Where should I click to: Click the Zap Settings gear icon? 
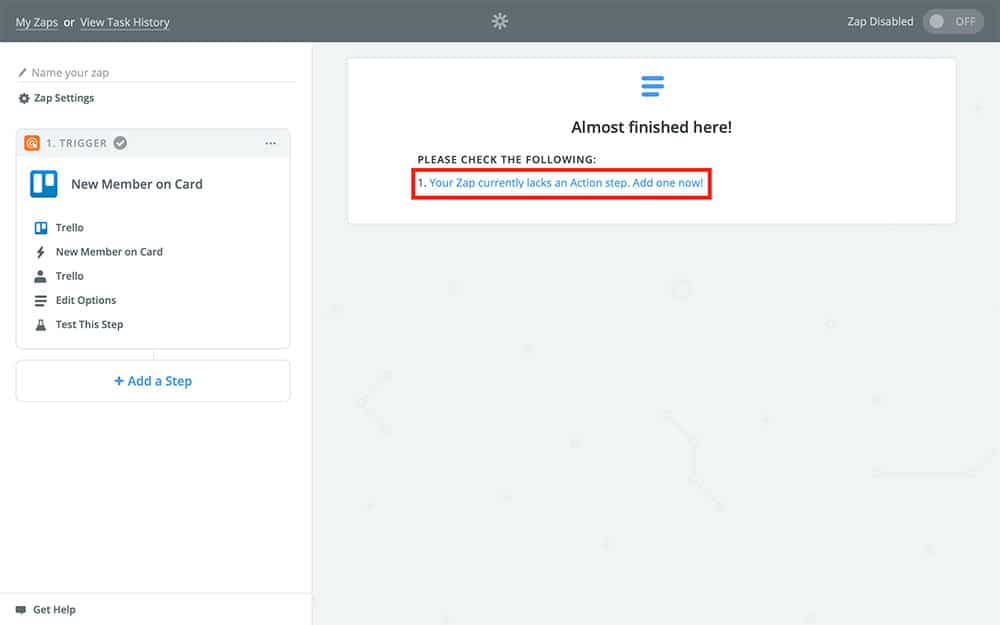click(x=24, y=98)
